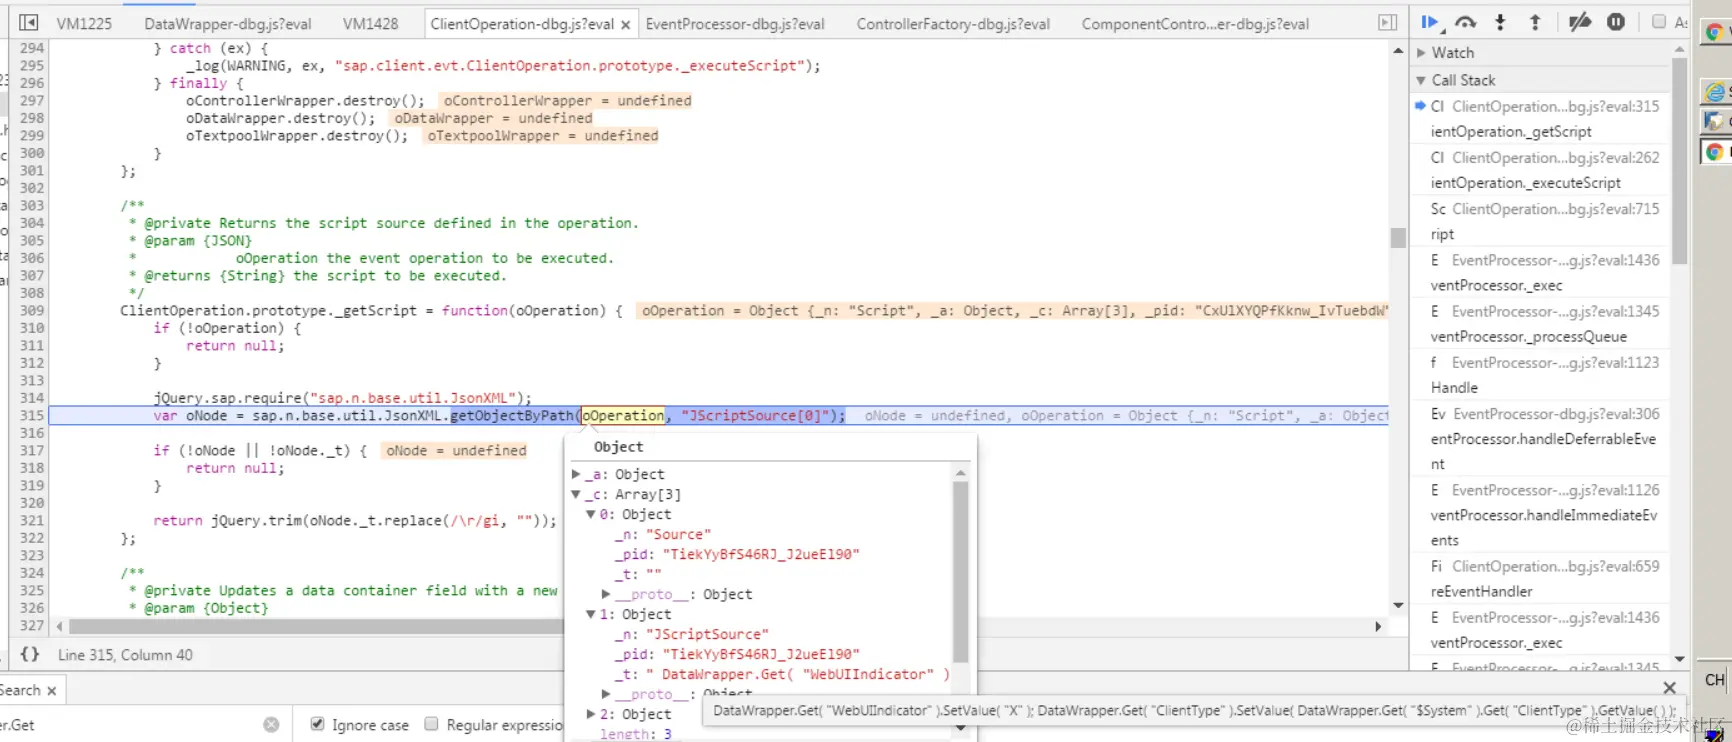The height and width of the screenshot is (742, 1732).
Task: Collapse the 0: Object array entry
Action: click(x=590, y=514)
